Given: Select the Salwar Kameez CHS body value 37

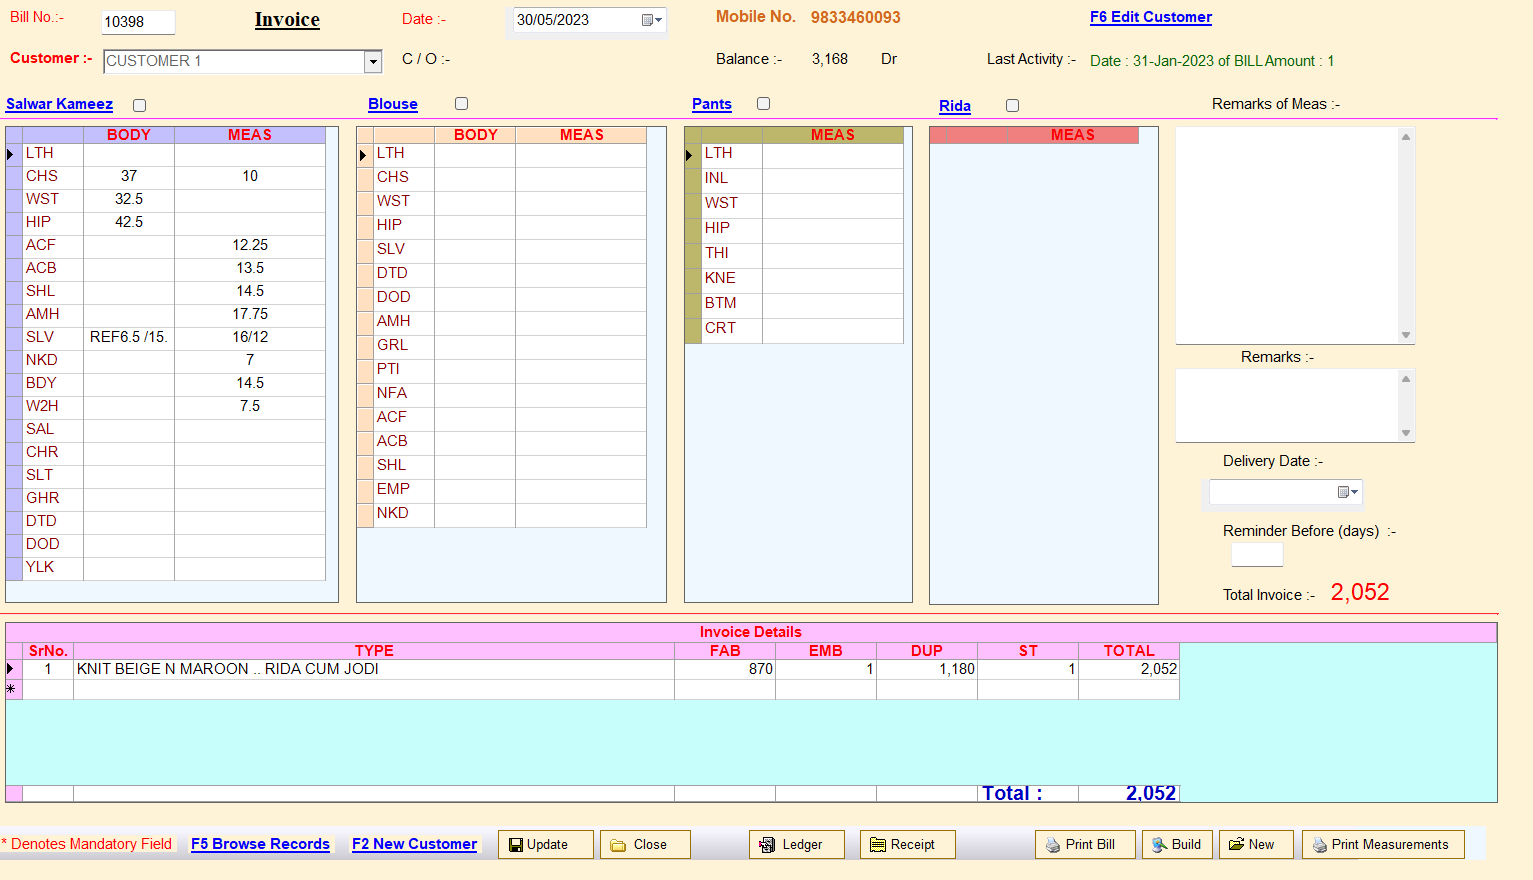Looking at the screenshot, I should pos(129,176).
